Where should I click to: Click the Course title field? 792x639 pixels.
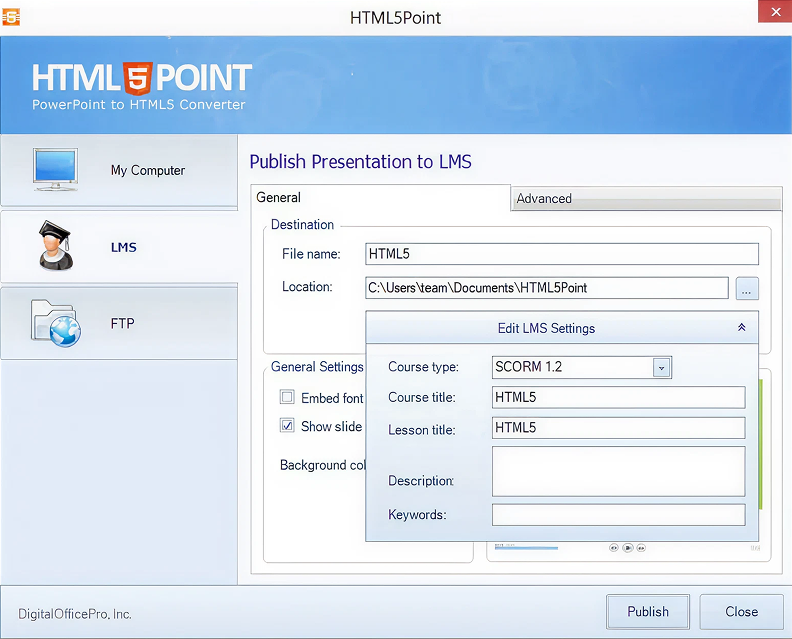pyautogui.click(x=618, y=398)
